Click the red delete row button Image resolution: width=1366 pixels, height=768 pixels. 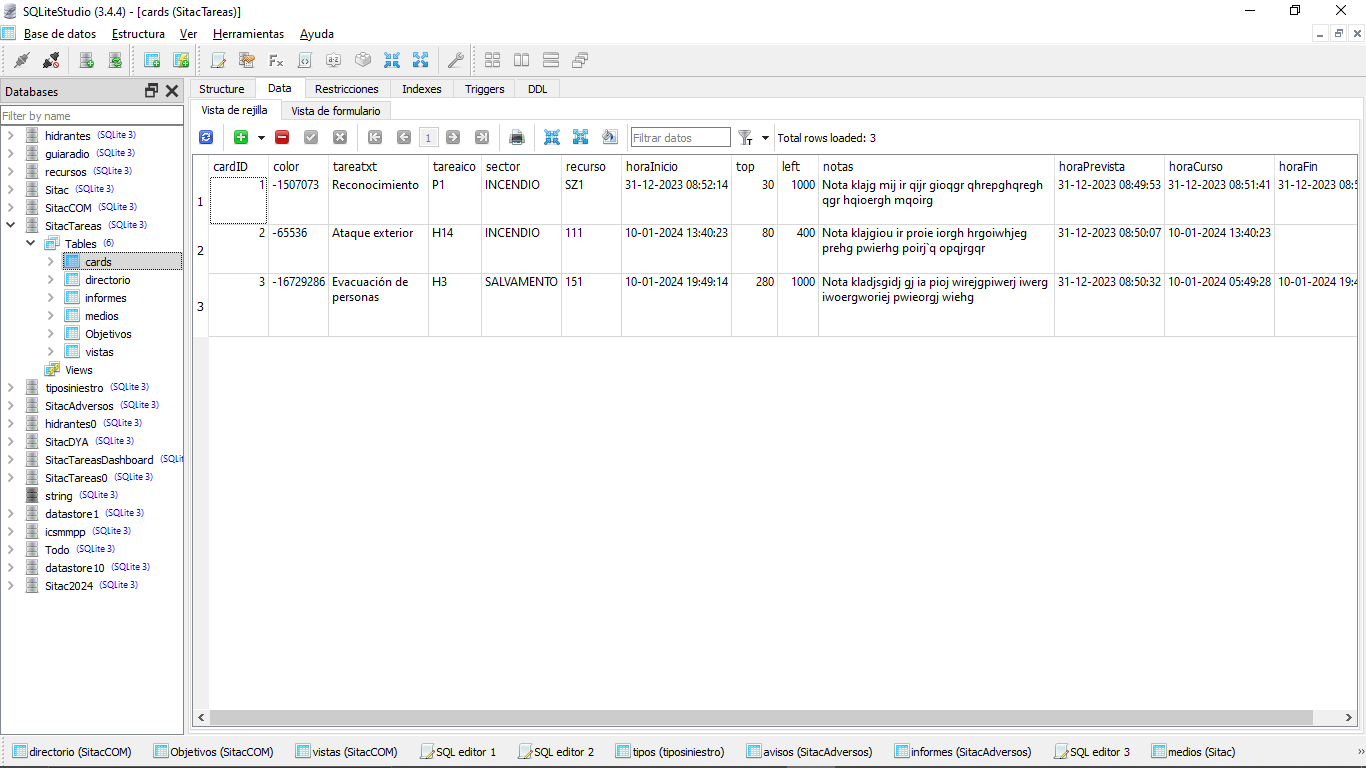(282, 137)
